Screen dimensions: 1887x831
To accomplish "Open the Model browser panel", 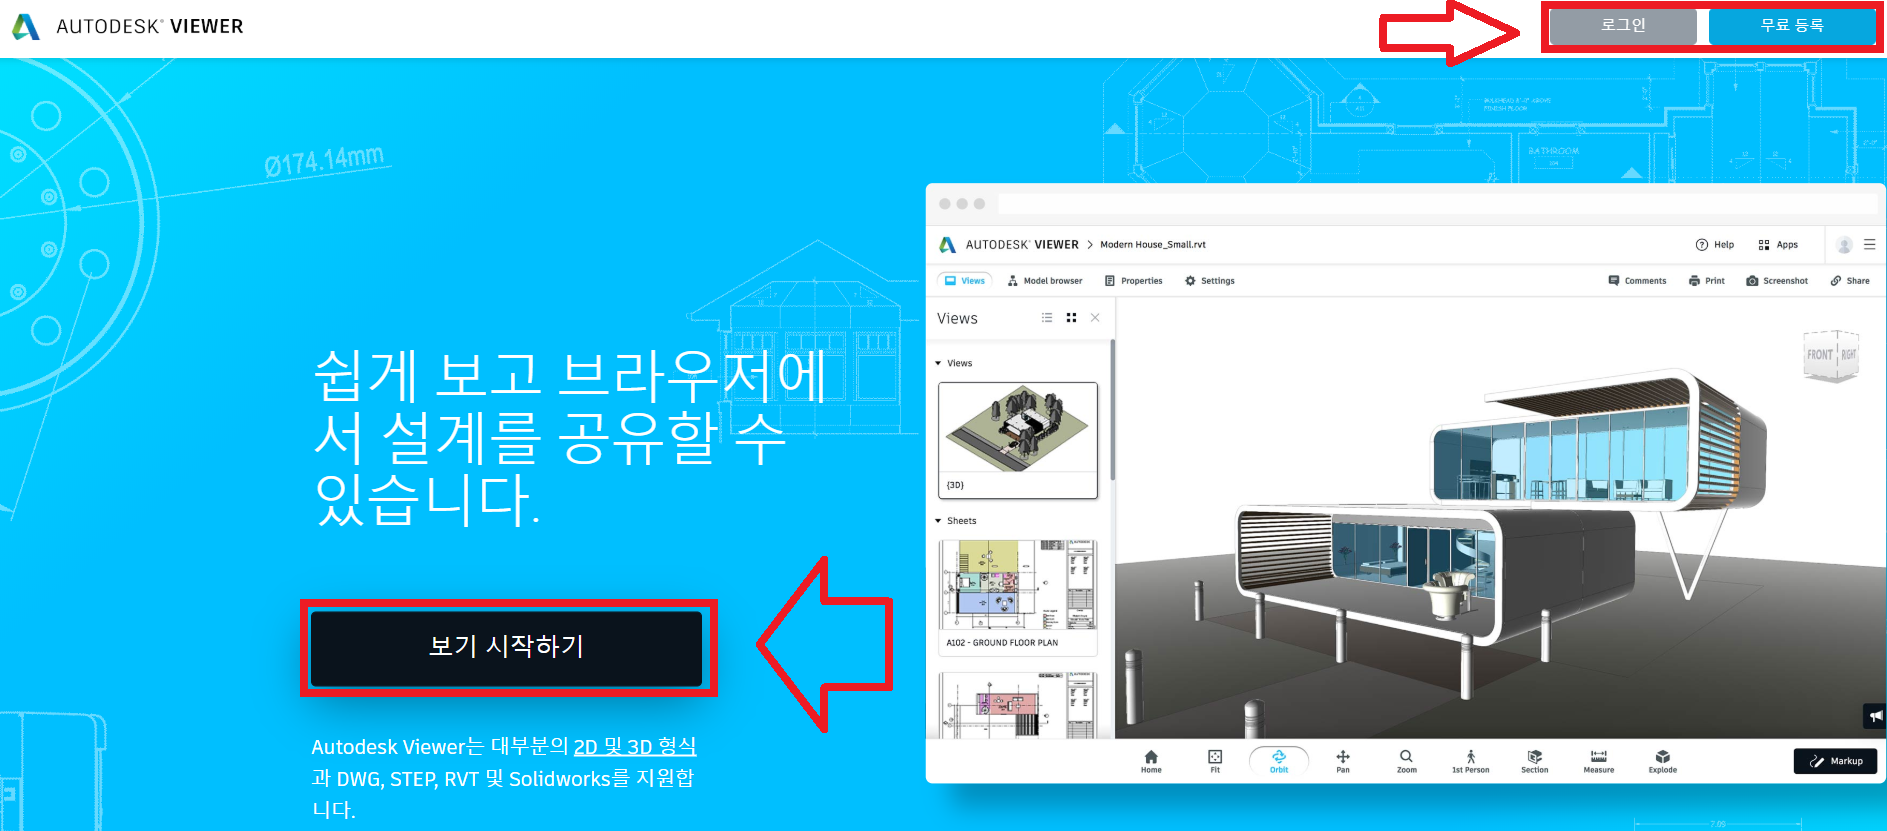I will (1045, 281).
